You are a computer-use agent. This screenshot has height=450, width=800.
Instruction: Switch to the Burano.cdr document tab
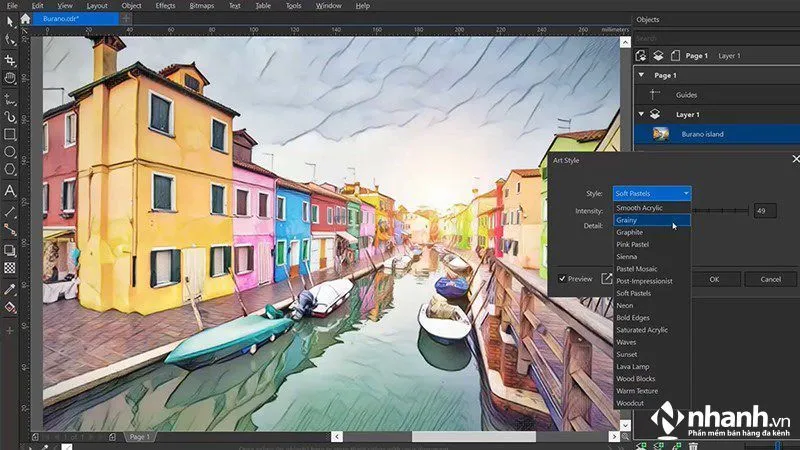[76, 19]
